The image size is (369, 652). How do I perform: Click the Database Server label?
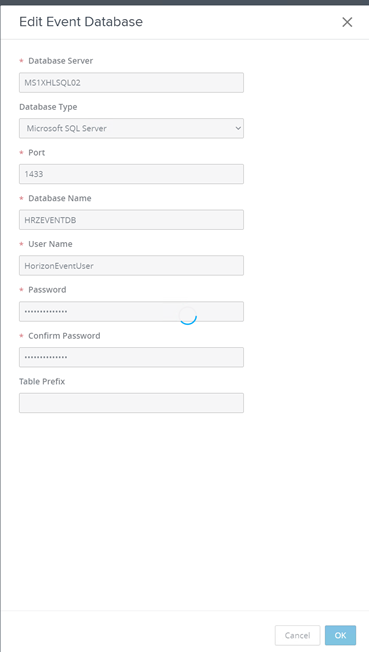pos(61,61)
